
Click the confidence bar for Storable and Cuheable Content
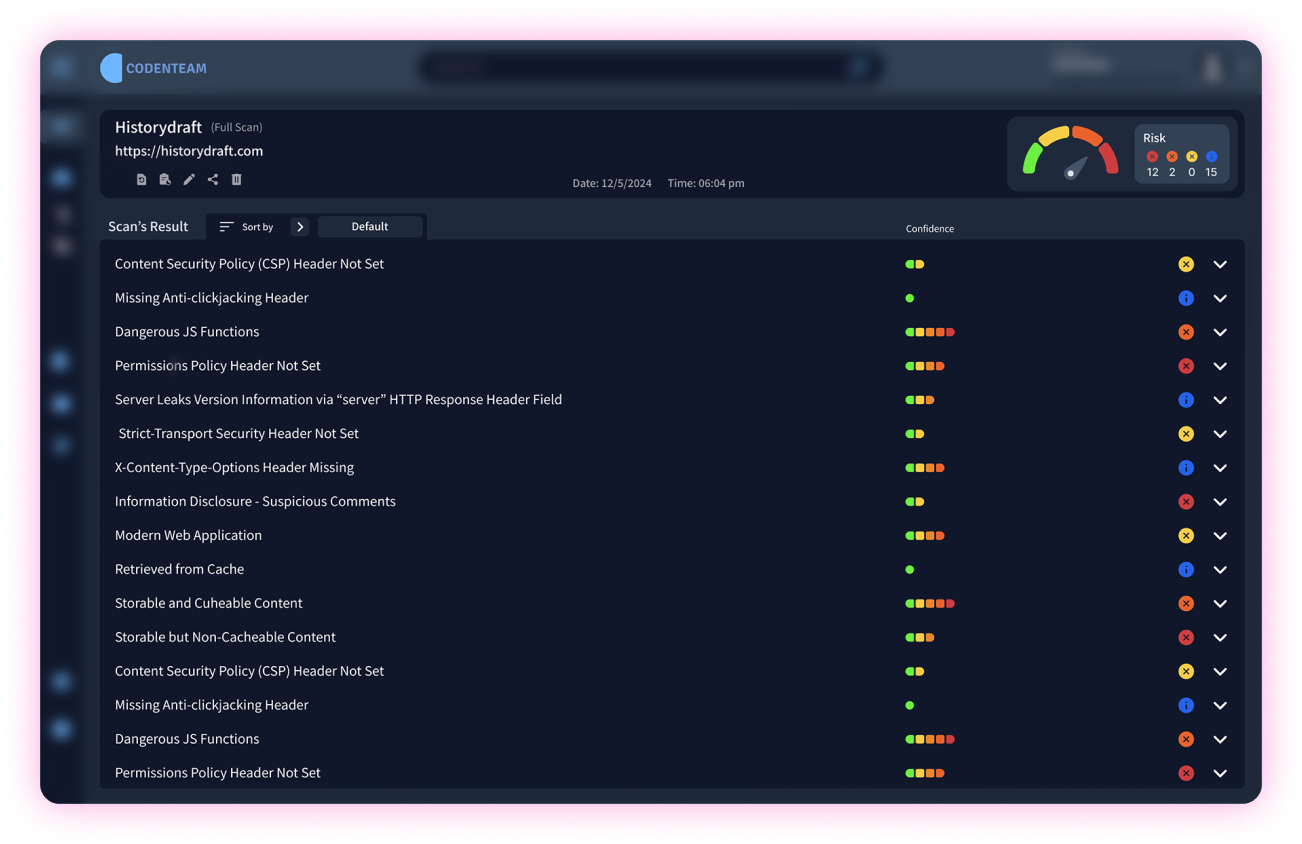[x=930, y=604]
